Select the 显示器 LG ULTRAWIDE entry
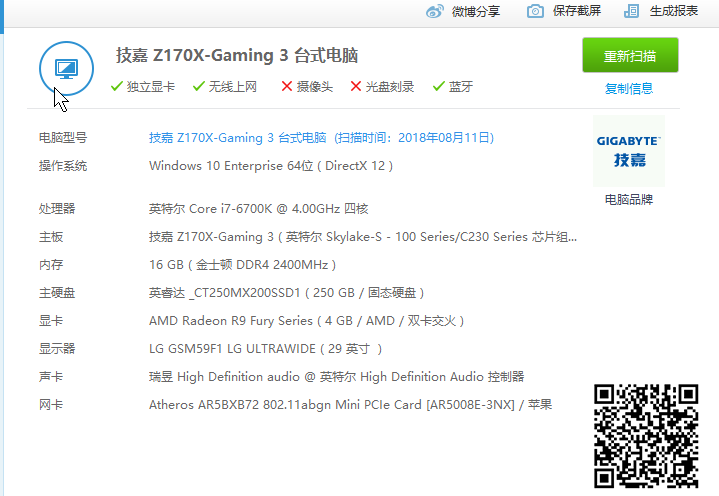 pyautogui.click(x=265, y=349)
